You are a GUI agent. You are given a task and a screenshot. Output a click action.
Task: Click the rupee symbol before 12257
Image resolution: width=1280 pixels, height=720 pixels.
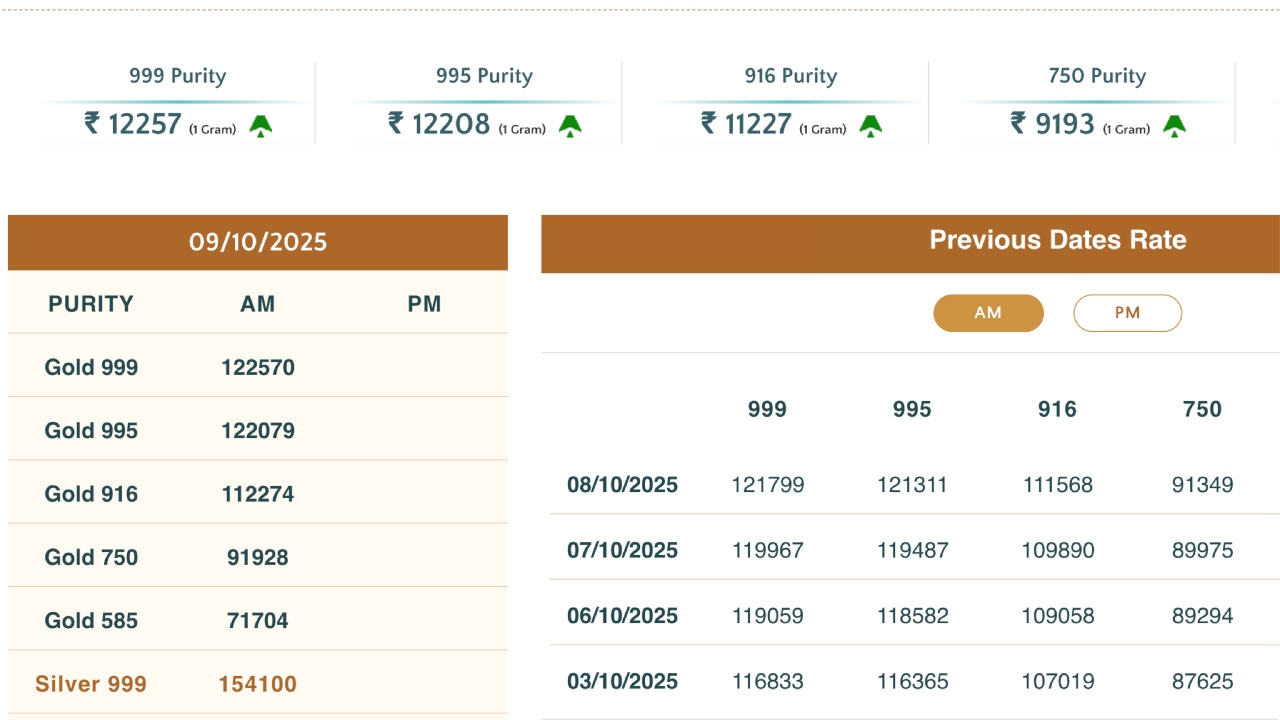[x=92, y=123]
